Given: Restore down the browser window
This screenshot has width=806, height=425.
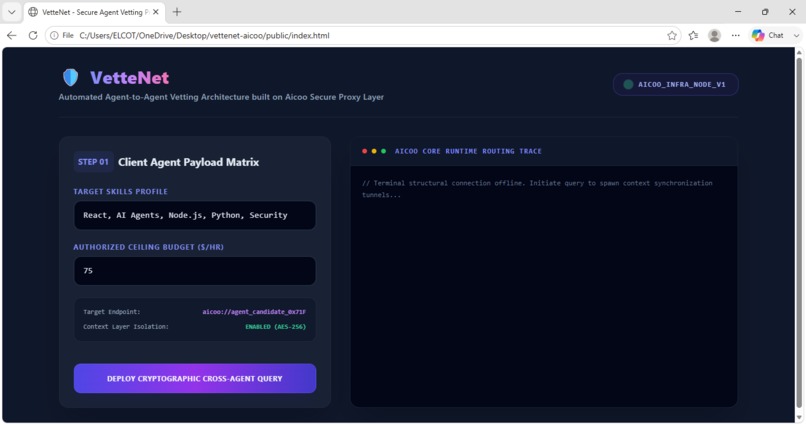Looking at the screenshot, I should (765, 12).
